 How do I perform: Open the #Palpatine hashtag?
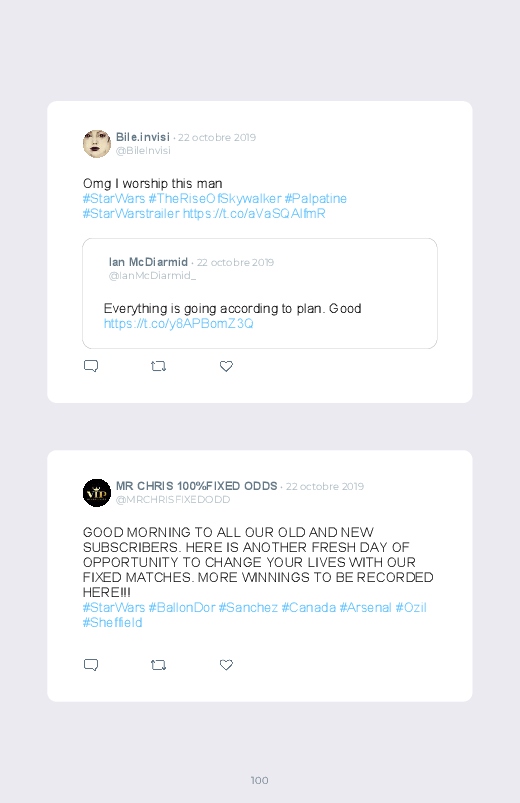click(316, 199)
